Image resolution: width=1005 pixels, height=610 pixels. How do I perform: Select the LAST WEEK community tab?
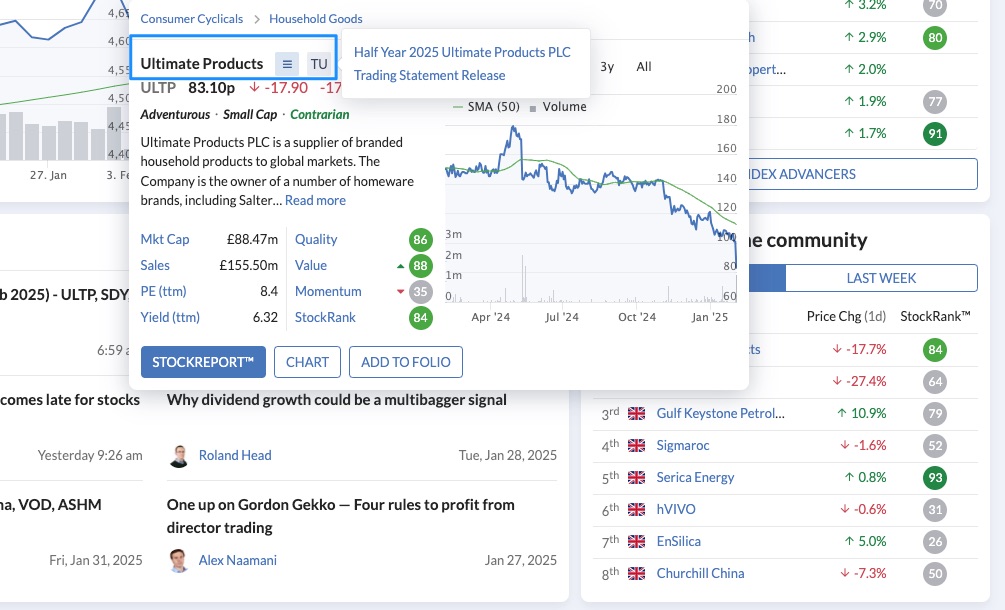click(881, 278)
